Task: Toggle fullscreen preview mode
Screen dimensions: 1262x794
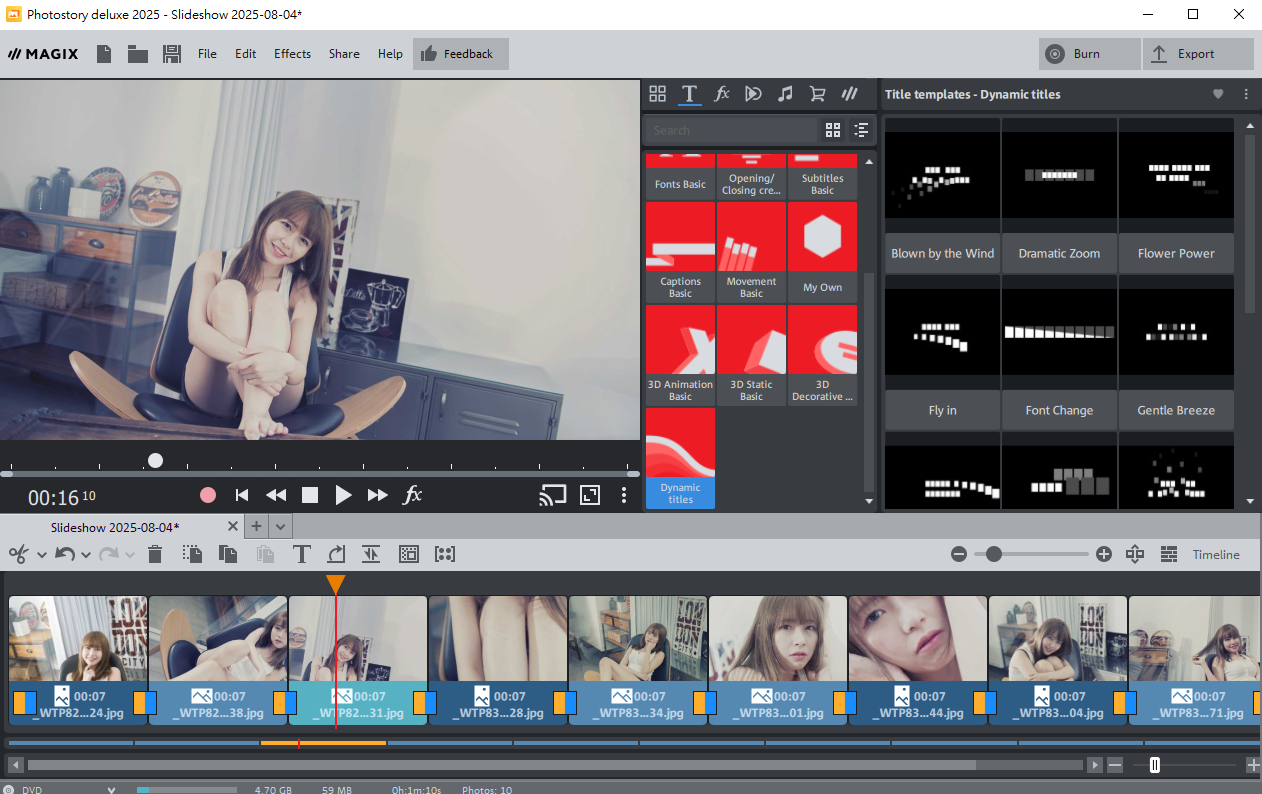Action: (590, 495)
